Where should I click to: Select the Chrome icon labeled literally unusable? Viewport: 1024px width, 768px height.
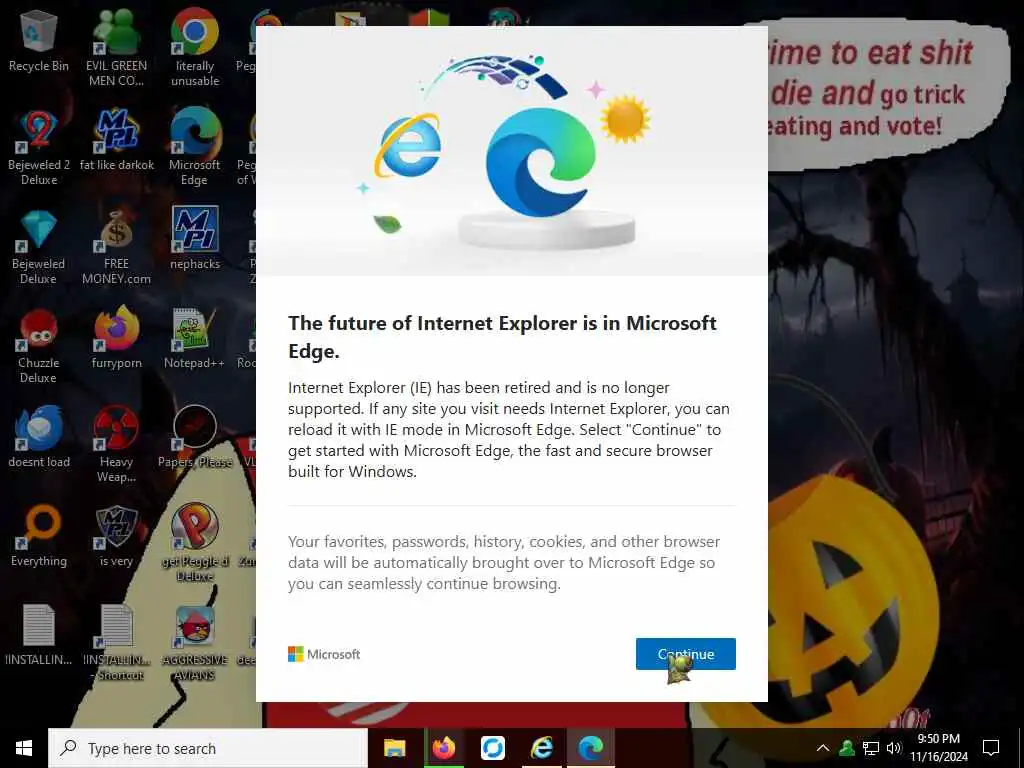195,48
